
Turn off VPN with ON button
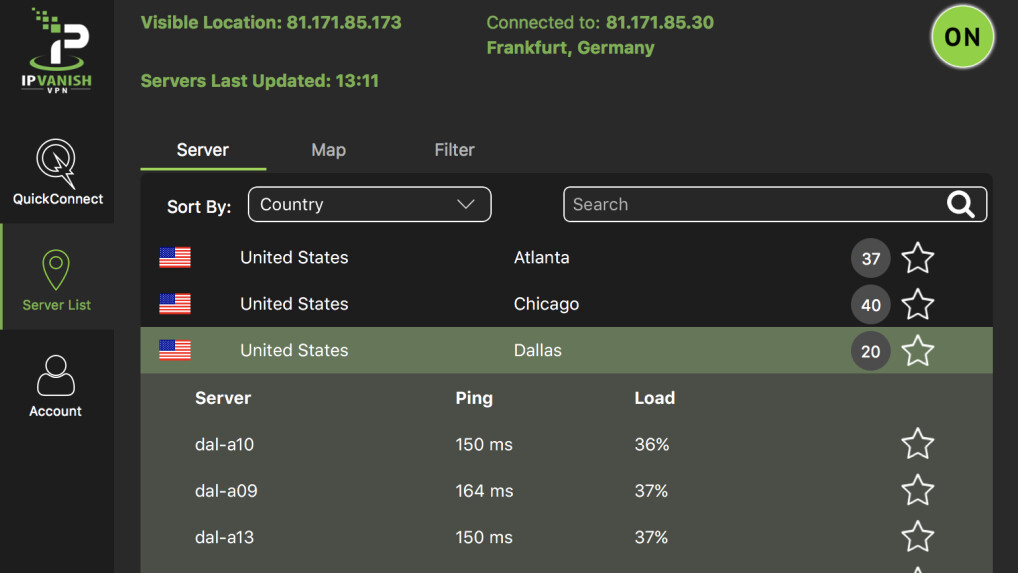pos(962,37)
